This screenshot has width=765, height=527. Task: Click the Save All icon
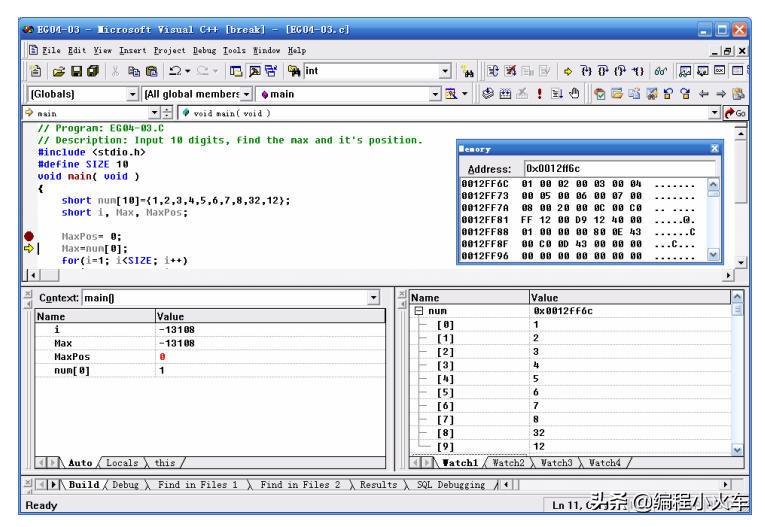click(x=93, y=71)
